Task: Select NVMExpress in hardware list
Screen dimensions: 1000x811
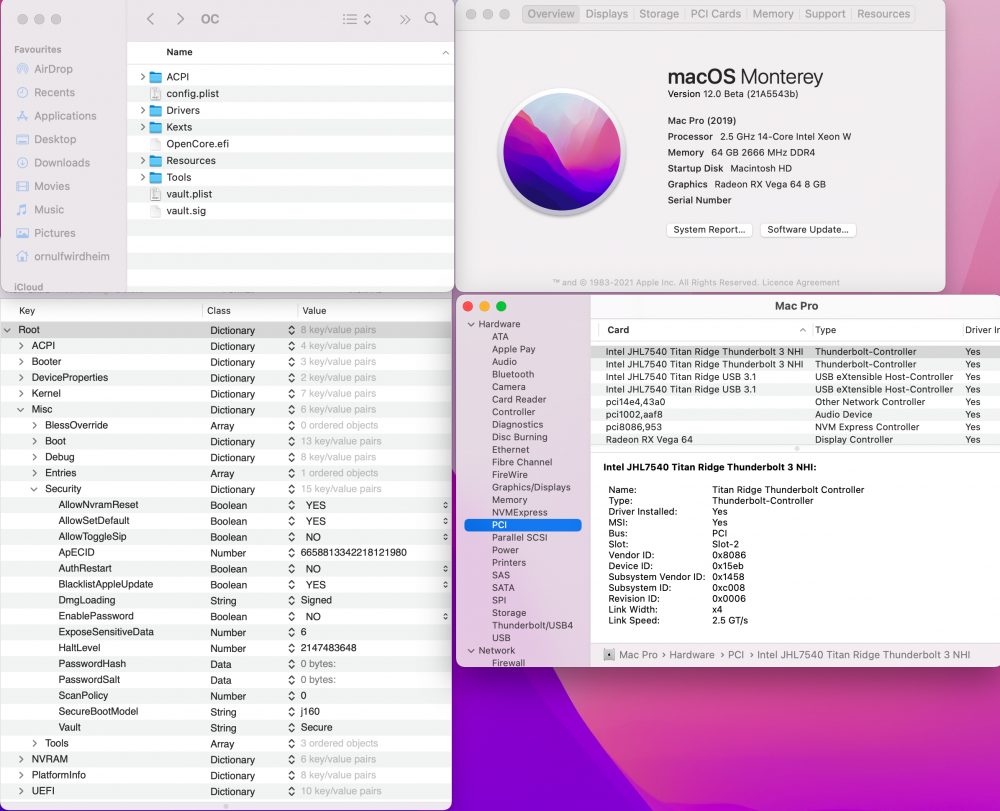Action: tap(519, 513)
